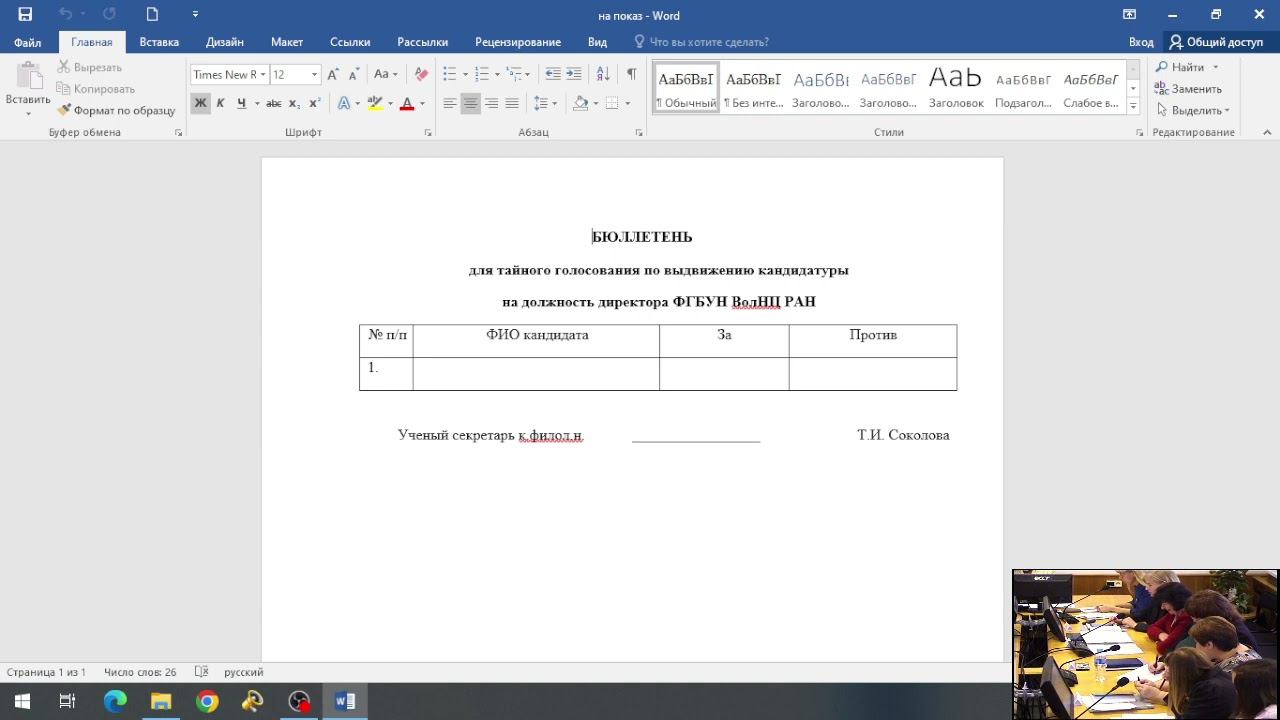Screen dimensions: 1280x720
Task: Decrease paragraph indent
Action: click(x=552, y=74)
